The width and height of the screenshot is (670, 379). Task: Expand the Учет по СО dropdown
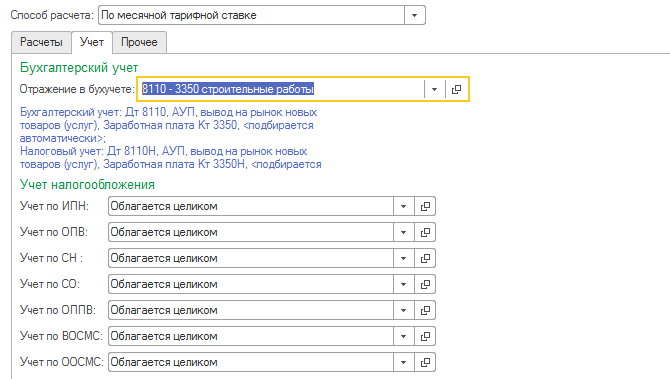[x=403, y=284]
